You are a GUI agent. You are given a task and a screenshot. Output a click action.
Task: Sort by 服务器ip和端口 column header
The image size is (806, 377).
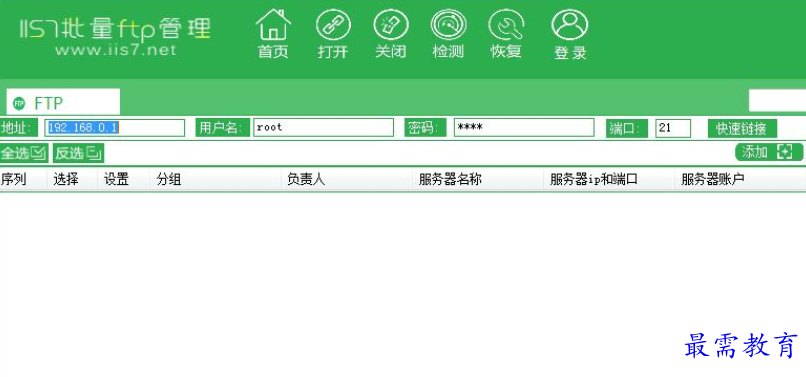point(609,179)
